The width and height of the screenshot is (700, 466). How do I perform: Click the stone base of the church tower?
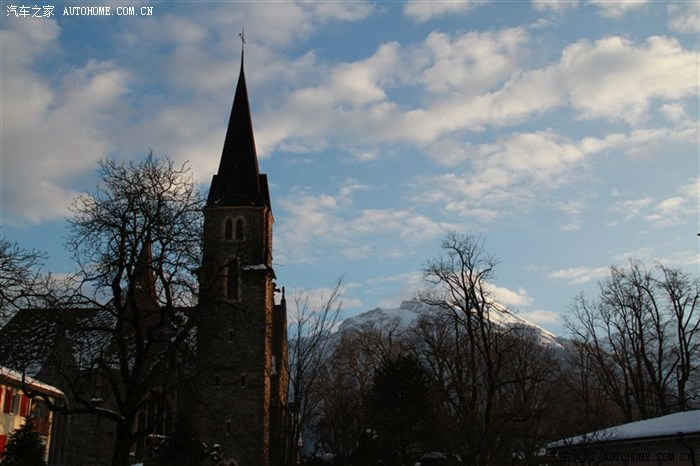point(235,400)
